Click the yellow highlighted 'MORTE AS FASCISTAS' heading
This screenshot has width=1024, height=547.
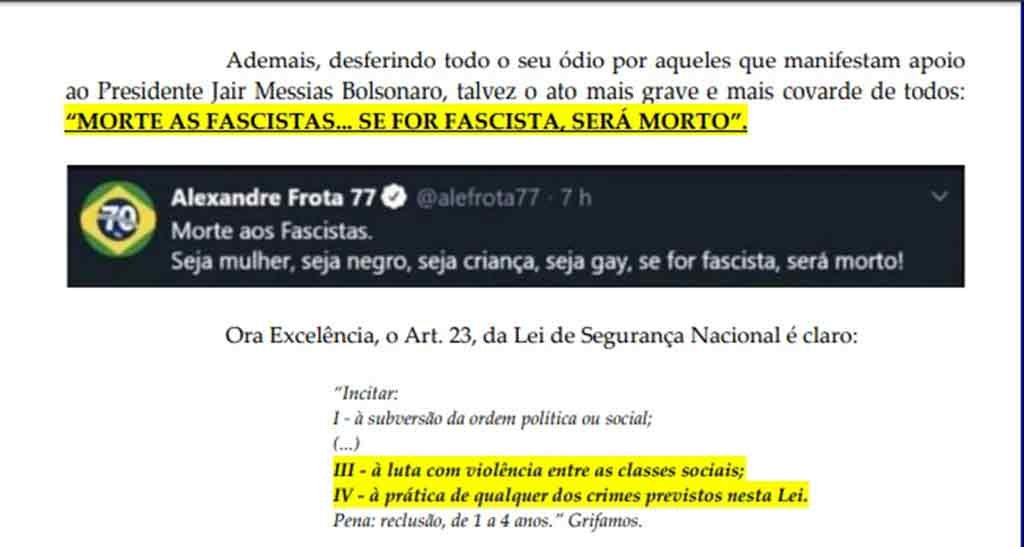point(406,121)
